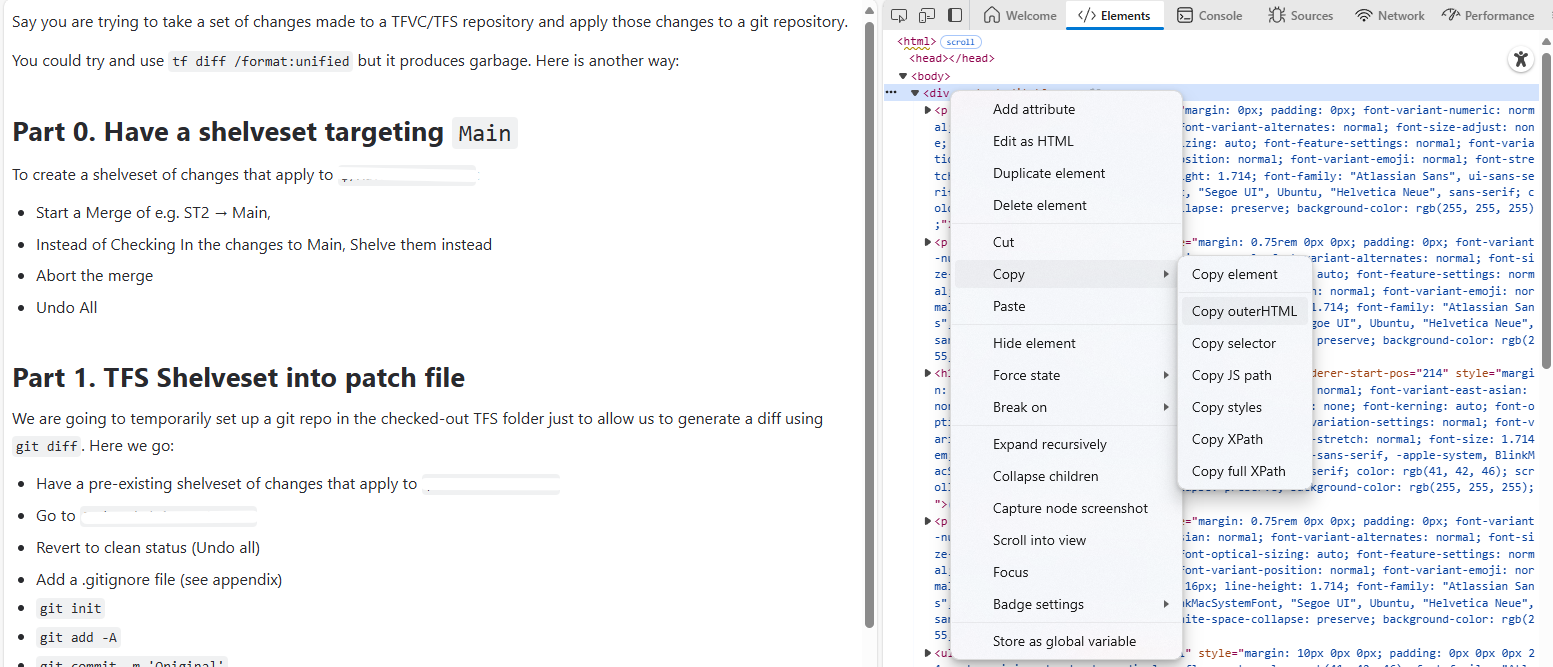Open the Force state submenu
This screenshot has height=667, width=1553.
click(1026, 374)
